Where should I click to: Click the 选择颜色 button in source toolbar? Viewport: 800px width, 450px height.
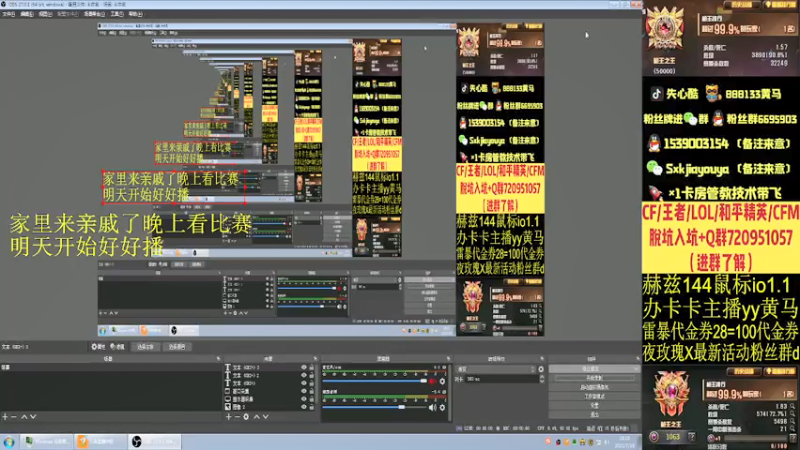point(177,347)
